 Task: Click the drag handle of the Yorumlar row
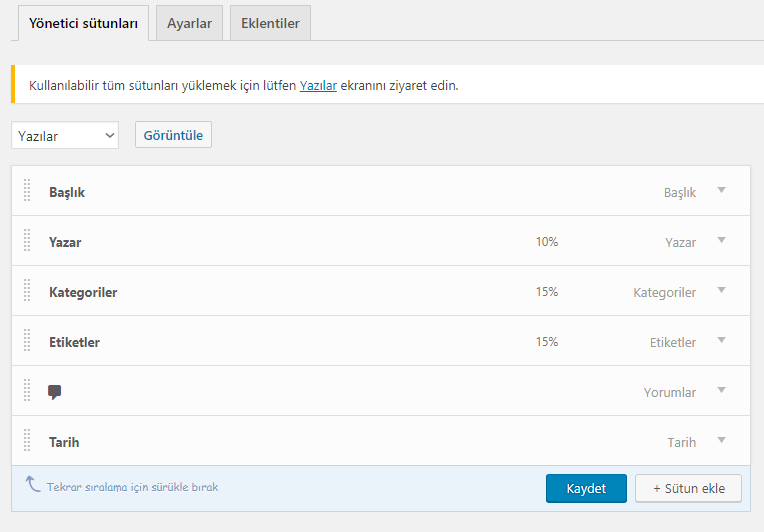(x=27, y=390)
